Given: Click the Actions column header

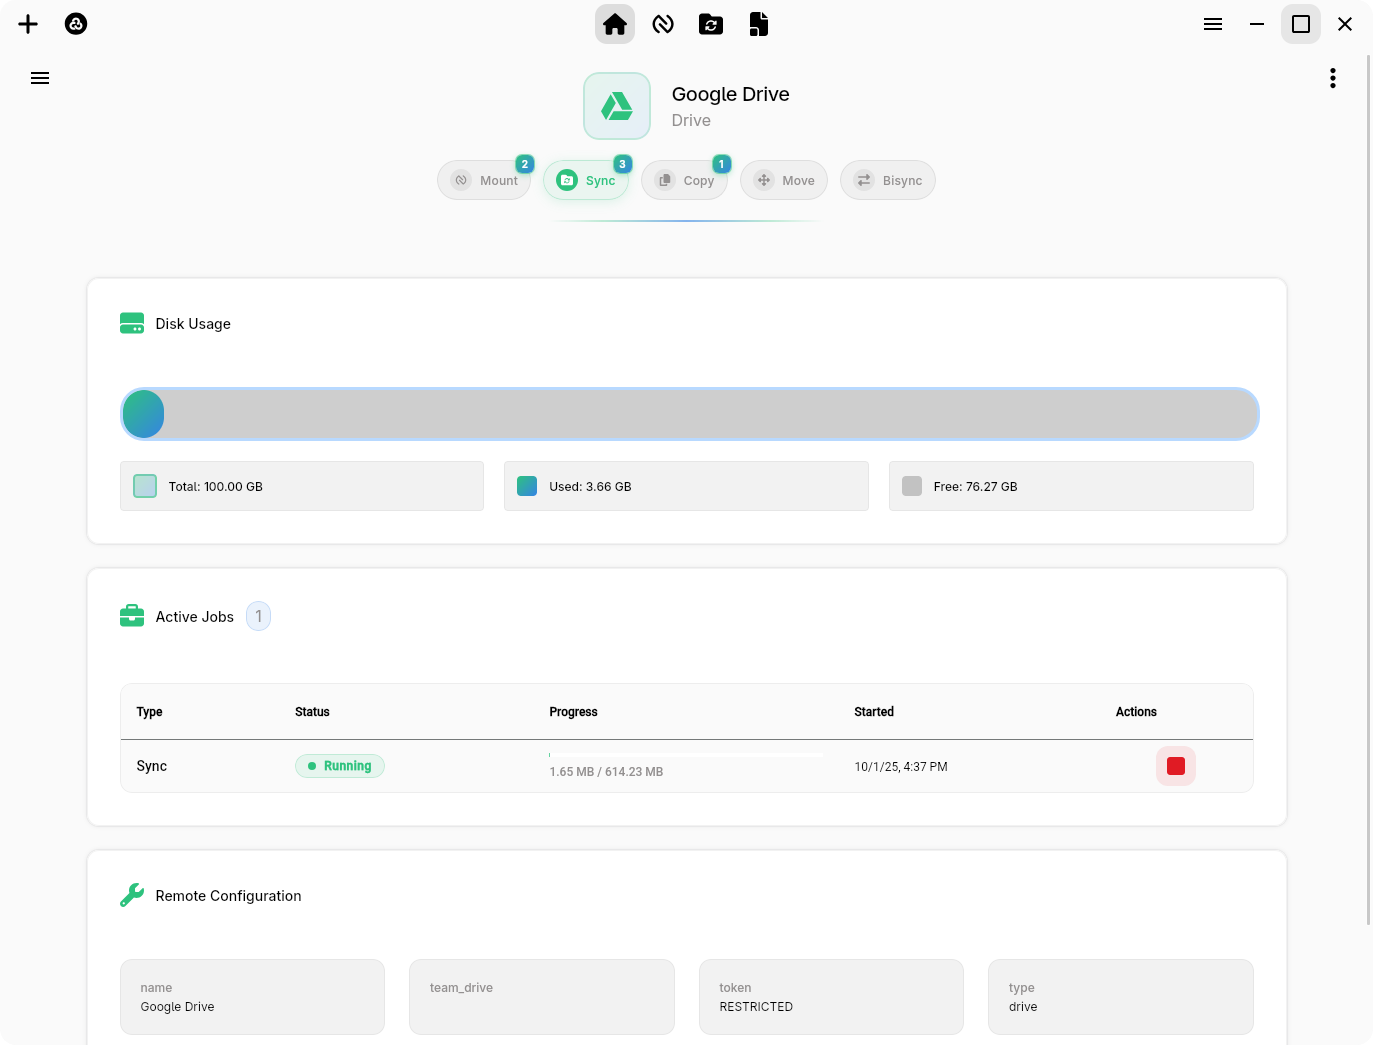Looking at the screenshot, I should click(1136, 712).
